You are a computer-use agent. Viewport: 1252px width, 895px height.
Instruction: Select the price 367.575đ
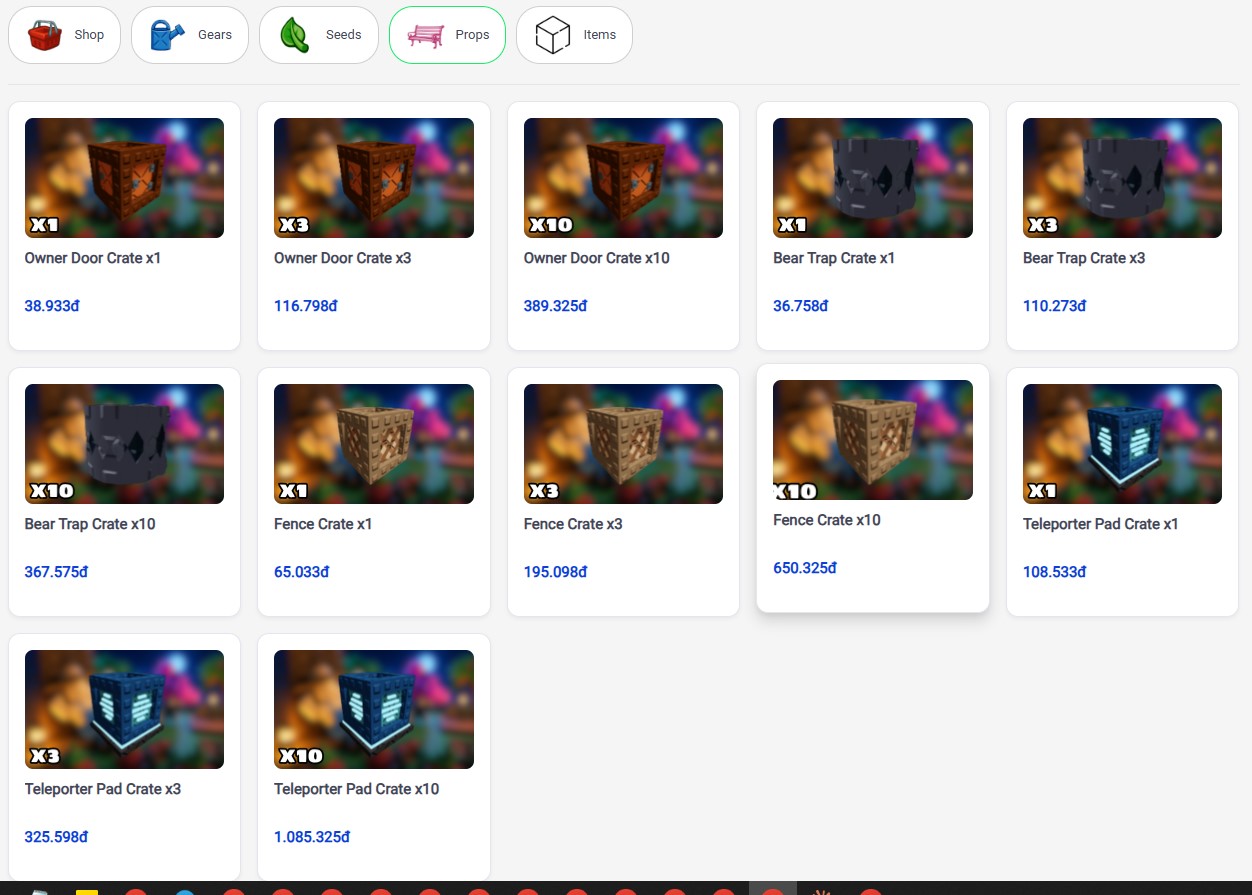(57, 572)
